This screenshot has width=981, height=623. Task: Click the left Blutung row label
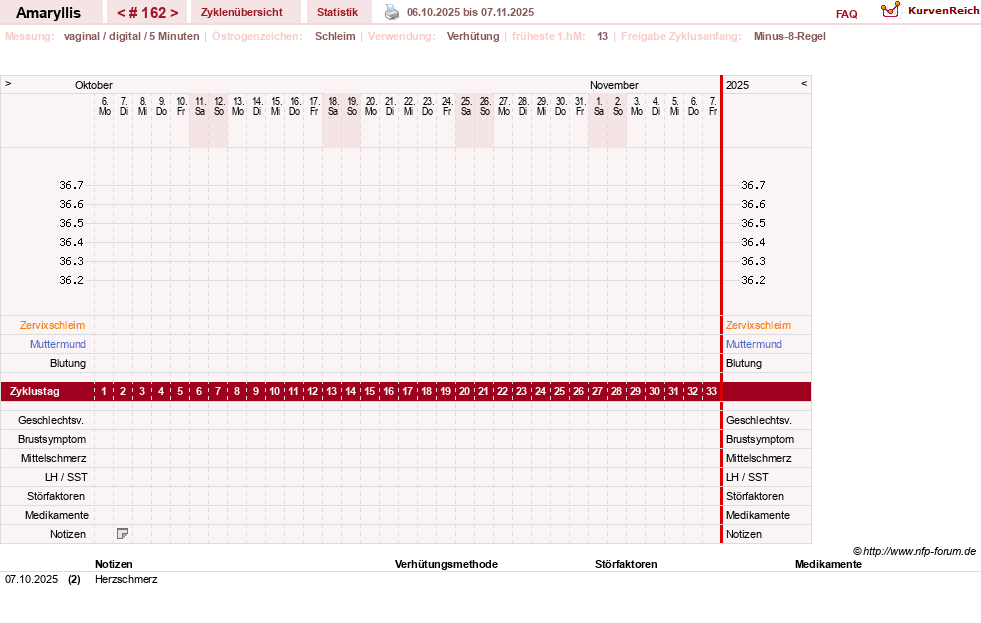(x=68, y=363)
